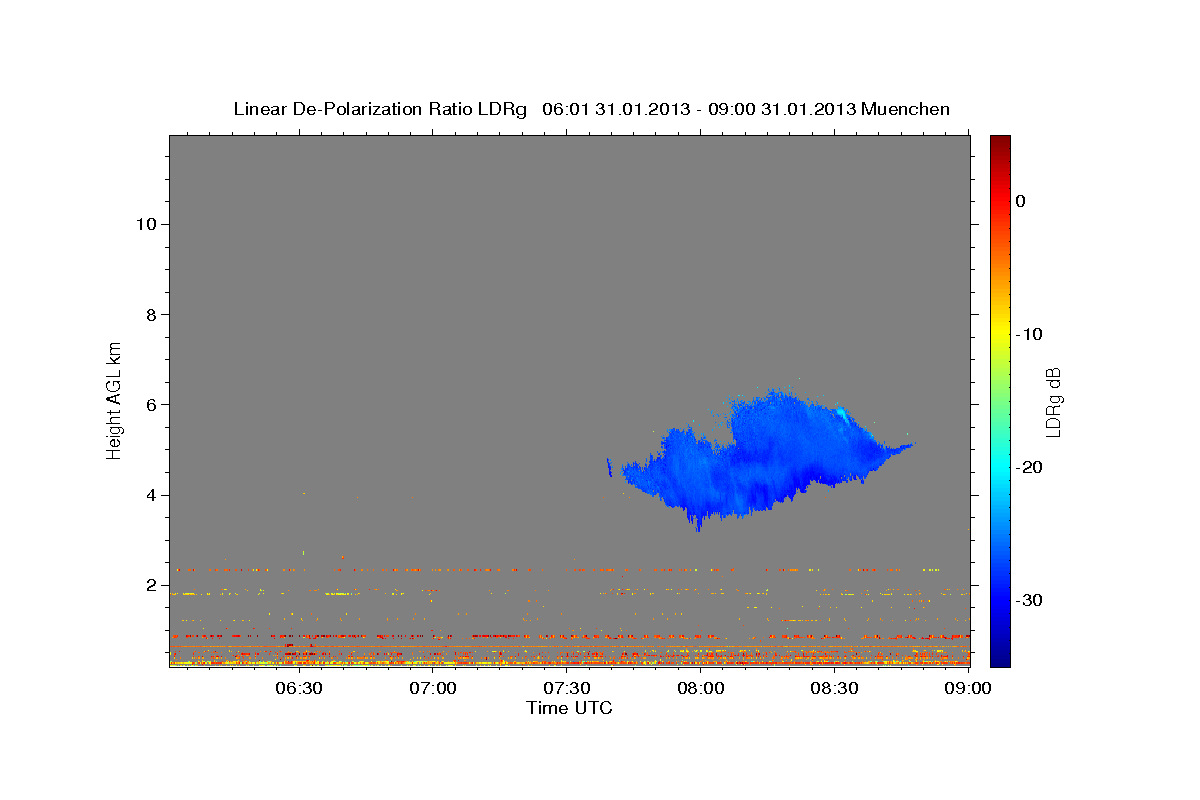Image resolution: width=1200 pixels, height=800 pixels.
Task: Click the dark blue bottom of colorbar
Action: tap(1000, 655)
